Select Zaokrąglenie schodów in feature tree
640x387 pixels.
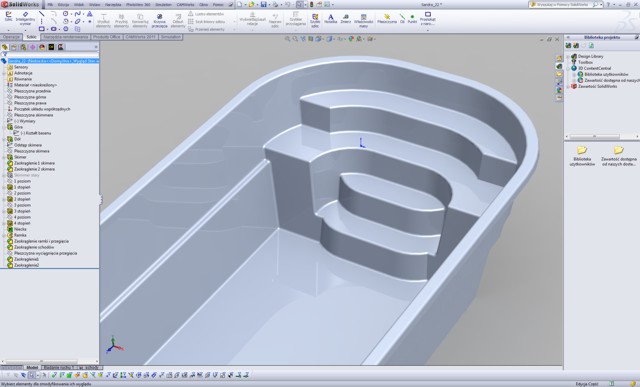coord(34,247)
